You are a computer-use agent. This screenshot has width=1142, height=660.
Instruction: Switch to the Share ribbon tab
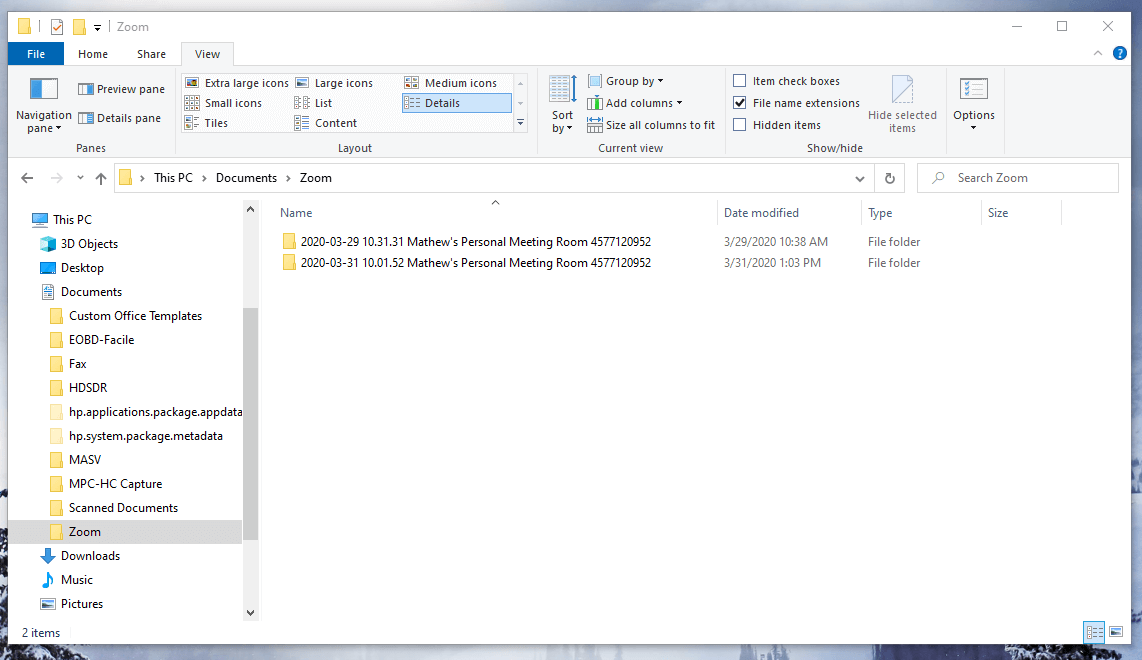[151, 54]
